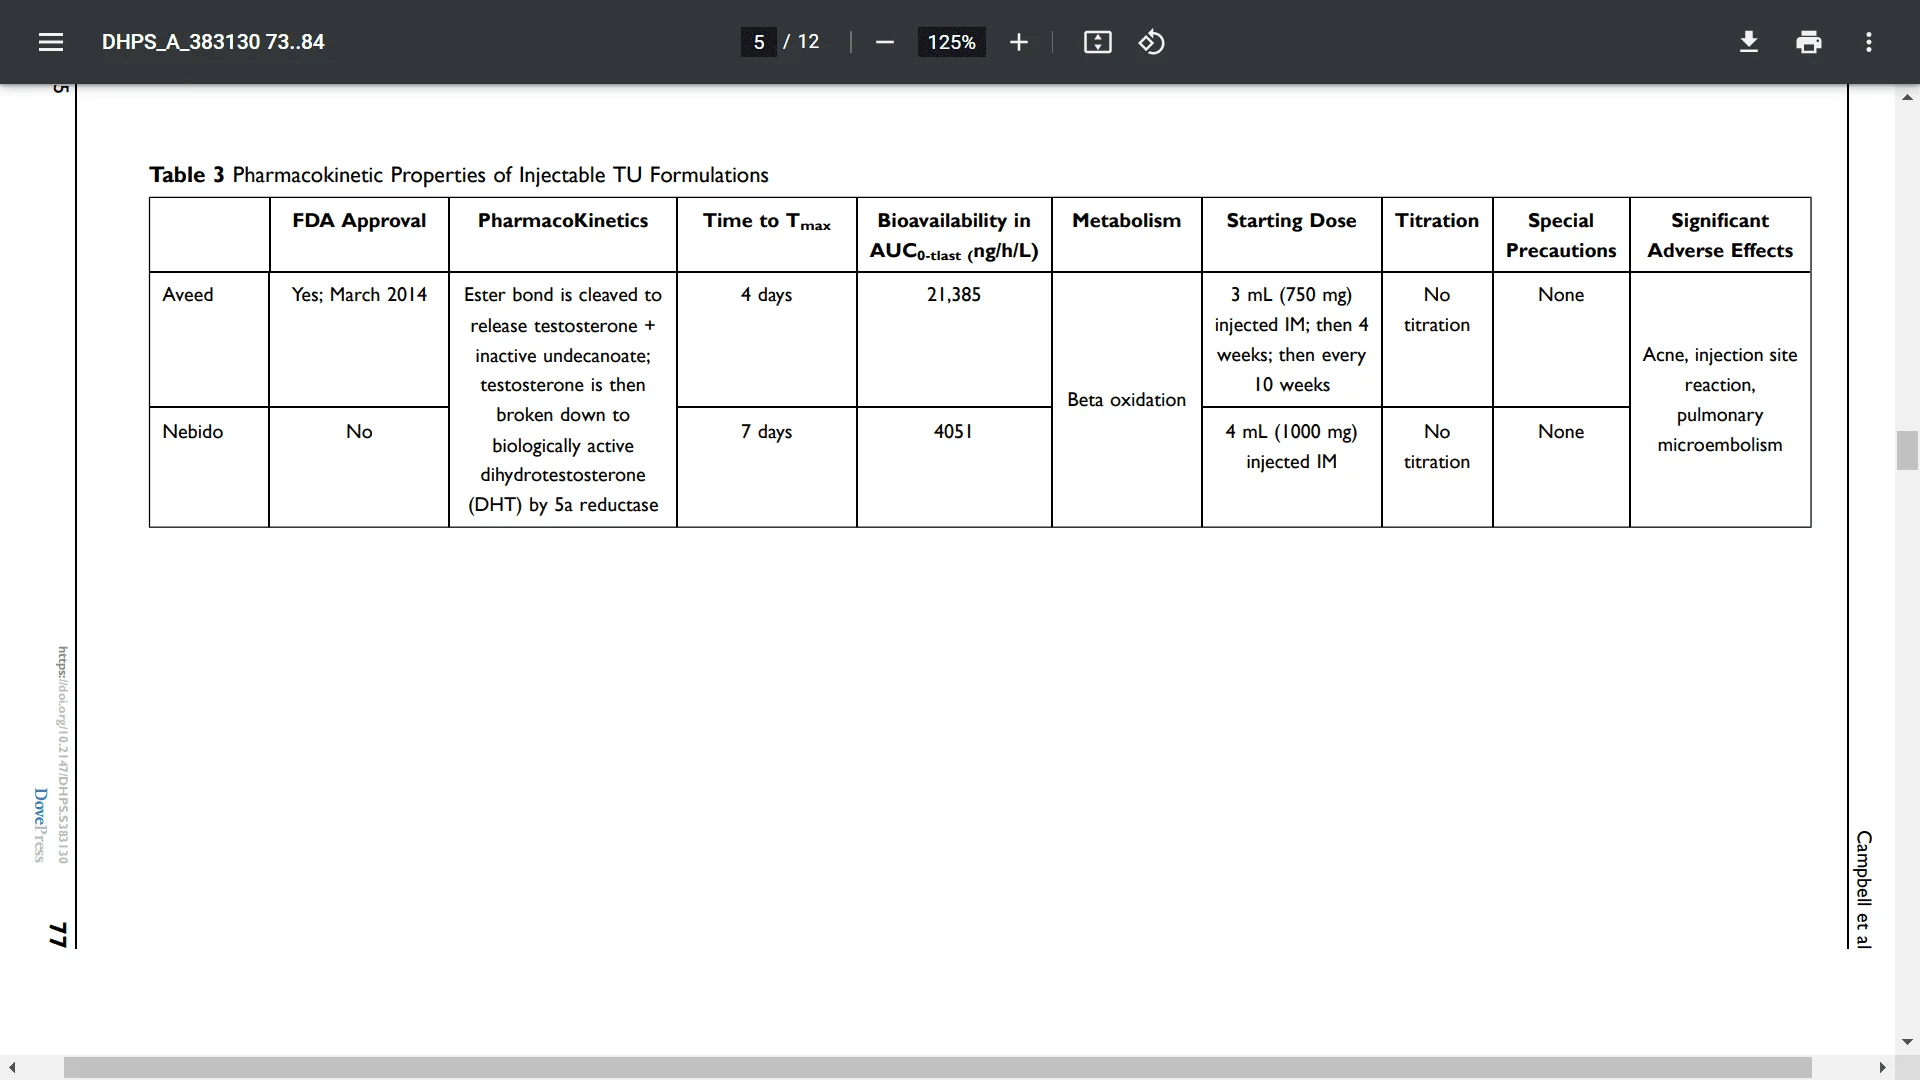1920x1080 pixels.
Task: Click the FDA Approval column header
Action: click(x=359, y=220)
